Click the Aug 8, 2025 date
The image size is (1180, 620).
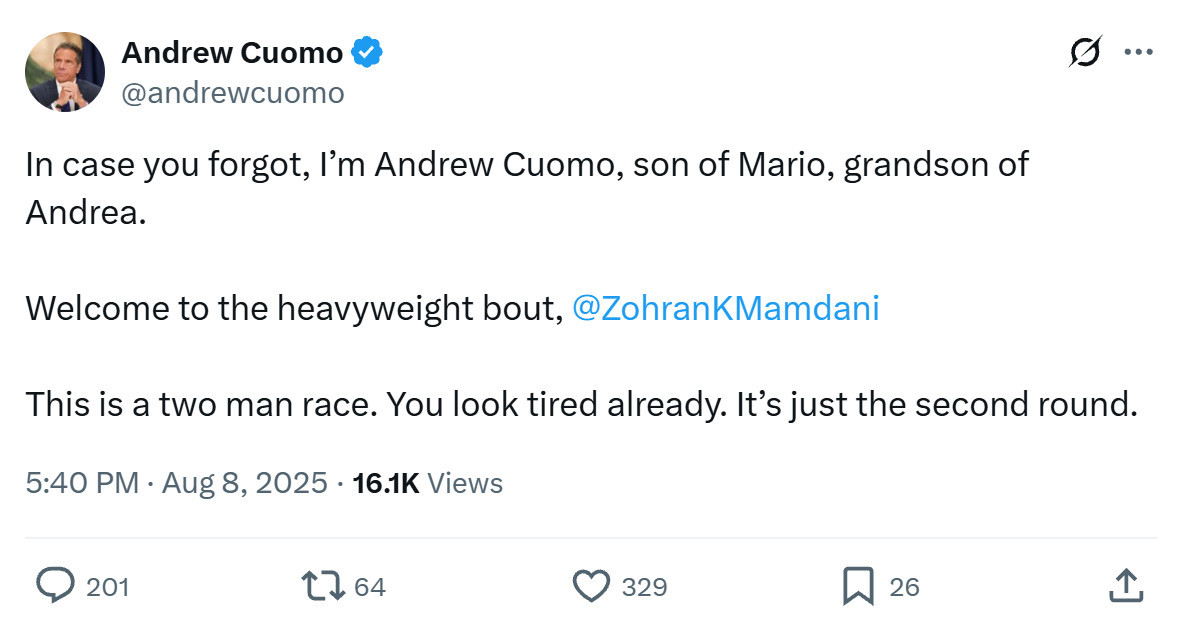[x=244, y=483]
